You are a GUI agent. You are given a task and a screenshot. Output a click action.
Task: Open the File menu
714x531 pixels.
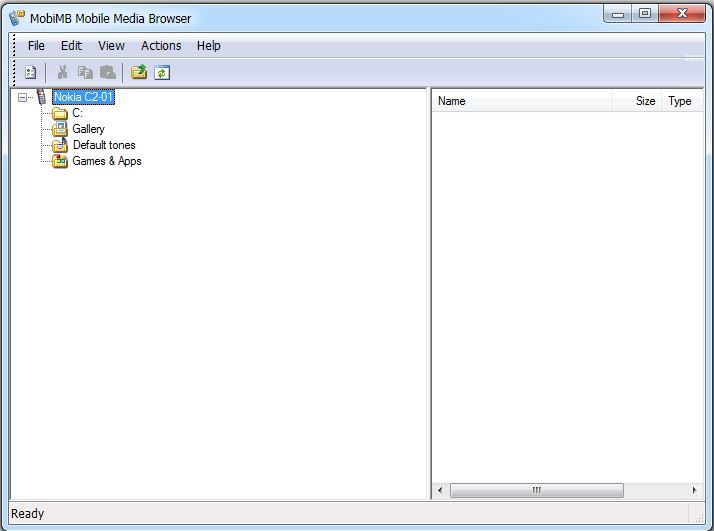pyautogui.click(x=36, y=46)
